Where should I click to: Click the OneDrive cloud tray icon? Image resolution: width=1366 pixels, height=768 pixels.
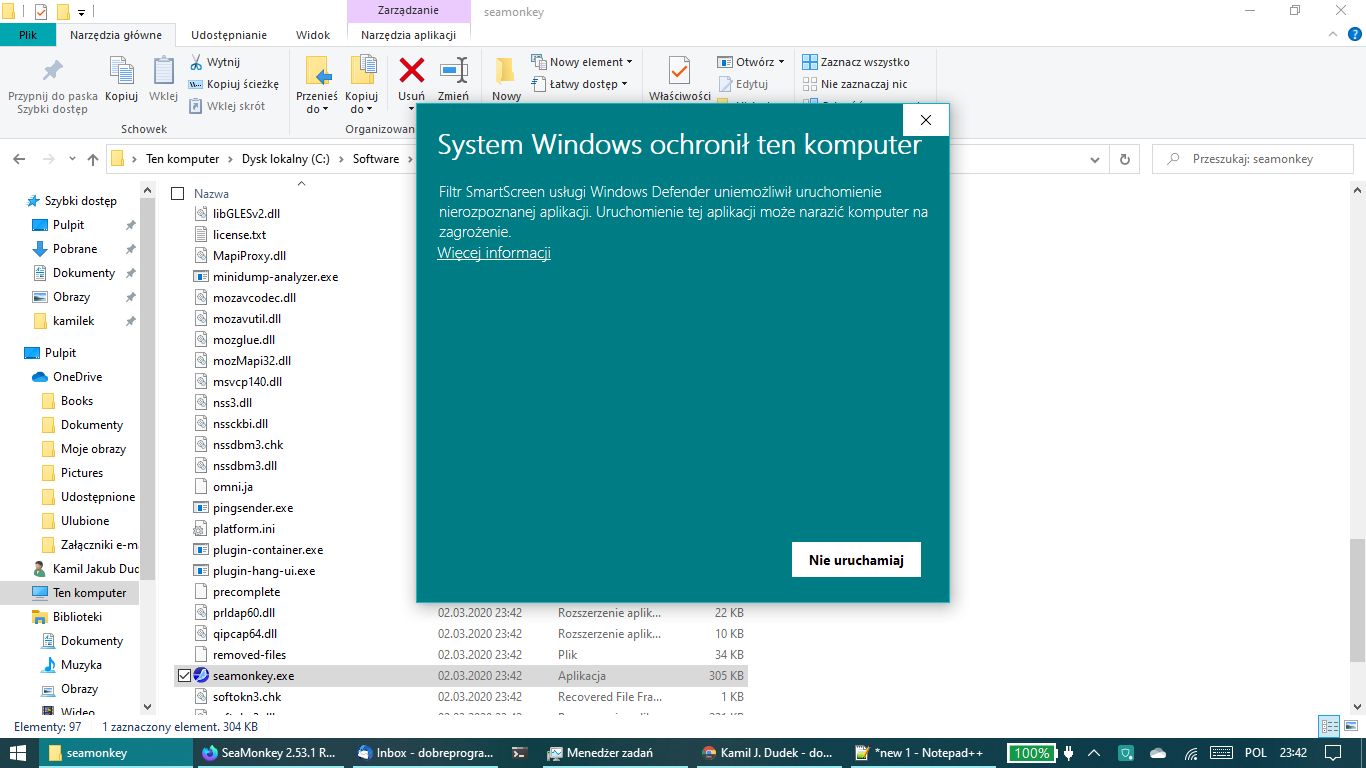click(1158, 753)
